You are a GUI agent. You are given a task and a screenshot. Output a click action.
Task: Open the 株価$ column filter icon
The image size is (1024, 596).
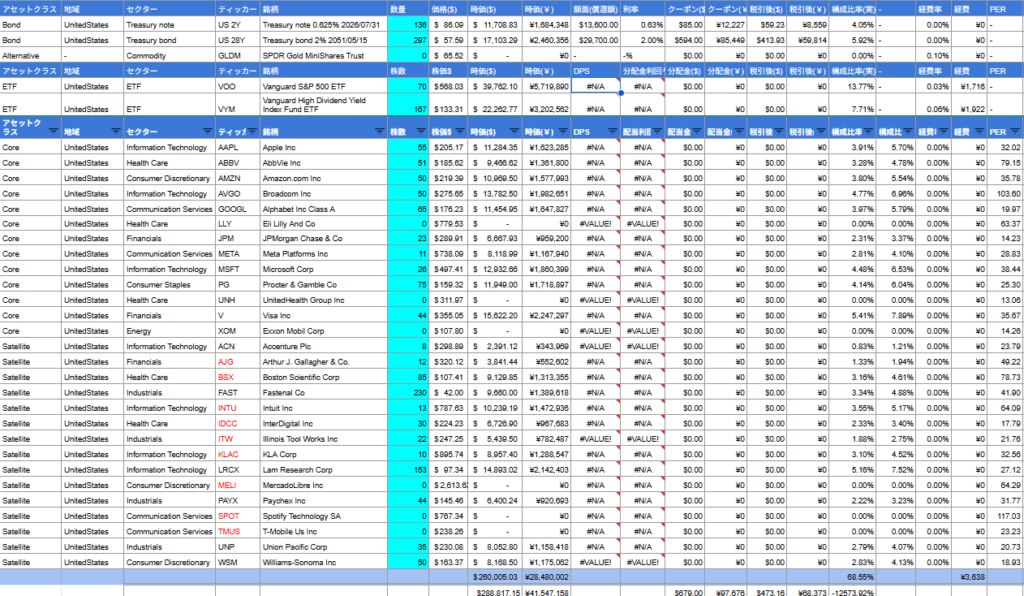click(x=460, y=131)
